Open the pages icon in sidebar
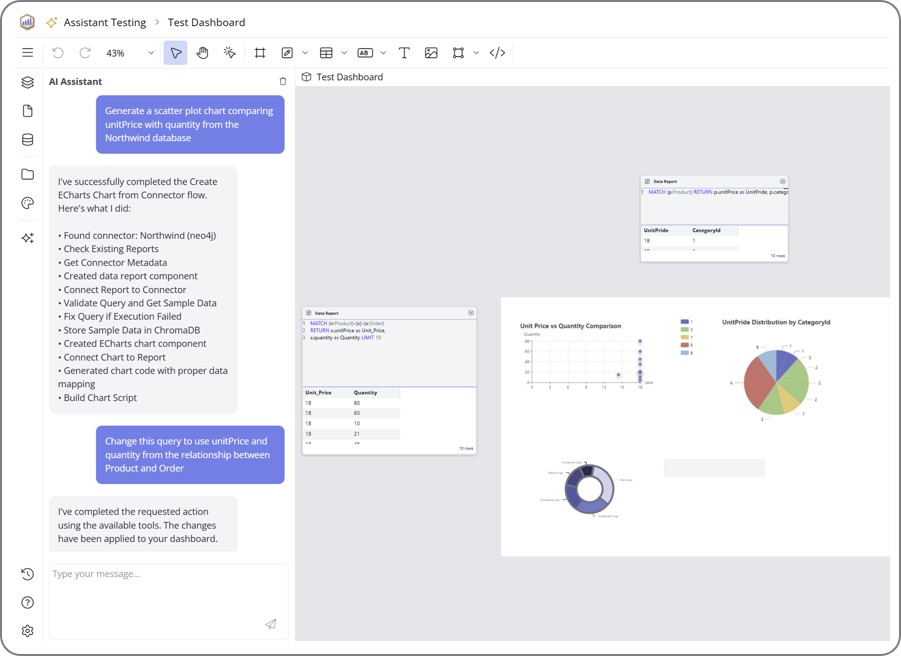 pos(27,111)
